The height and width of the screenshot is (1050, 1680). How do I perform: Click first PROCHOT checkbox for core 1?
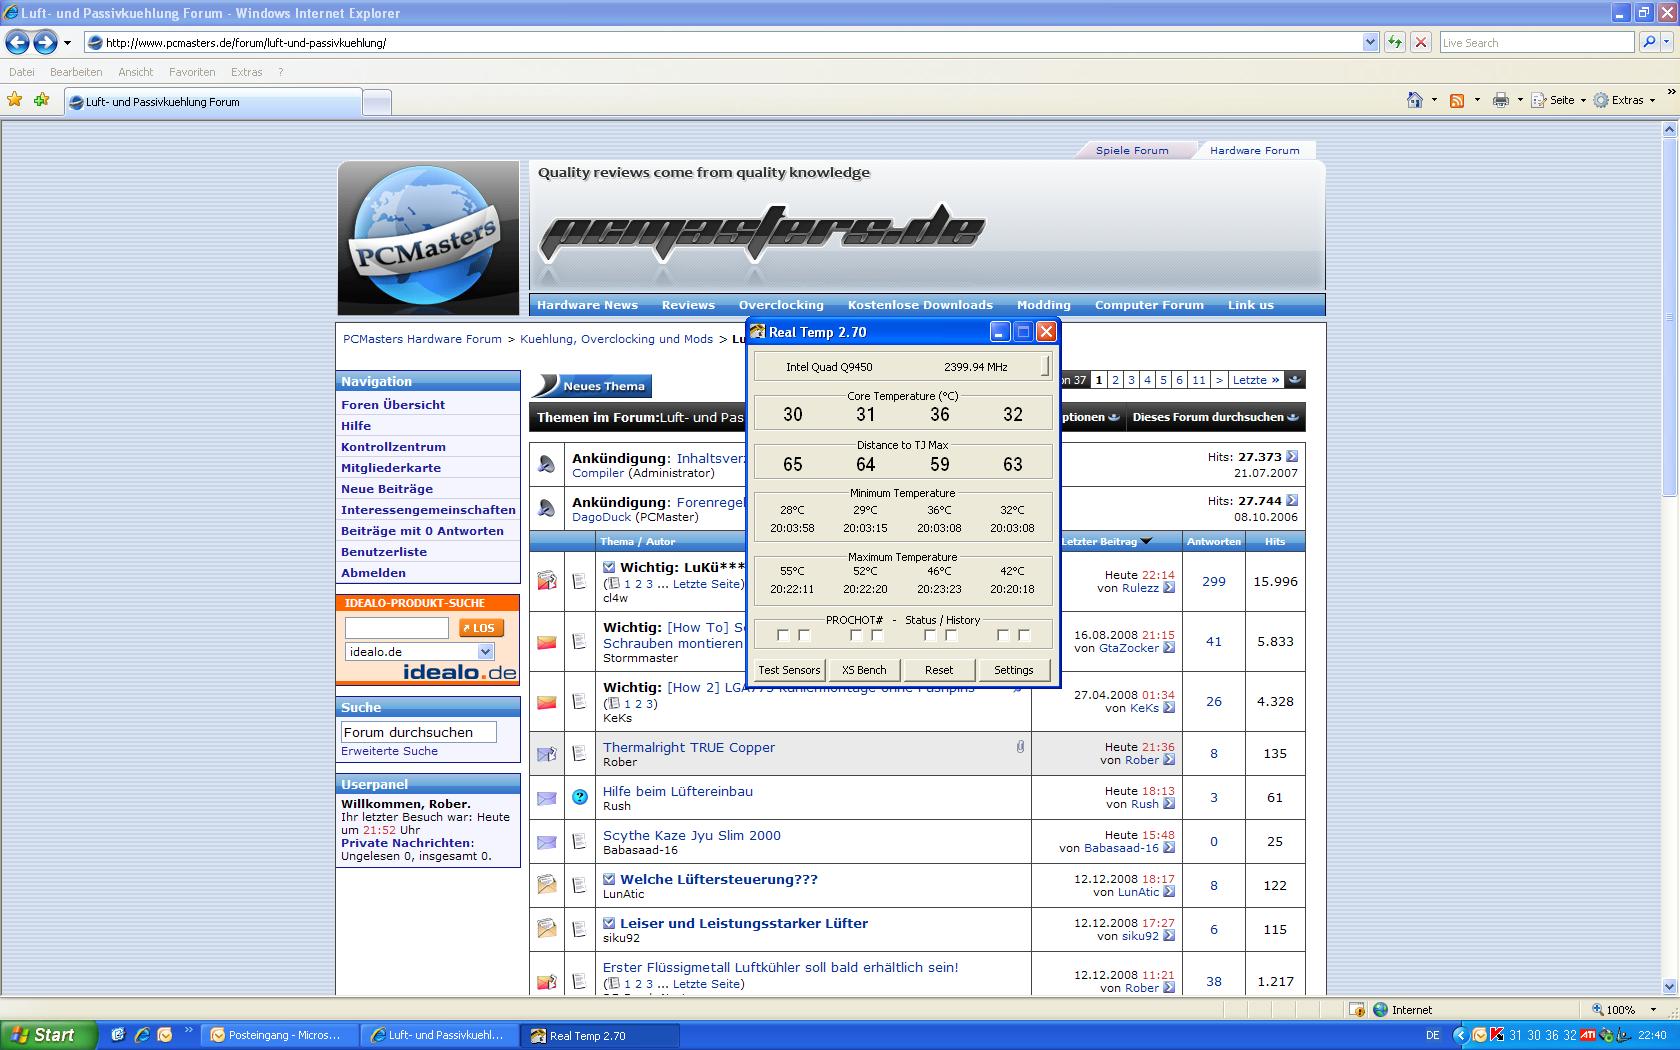[783, 635]
